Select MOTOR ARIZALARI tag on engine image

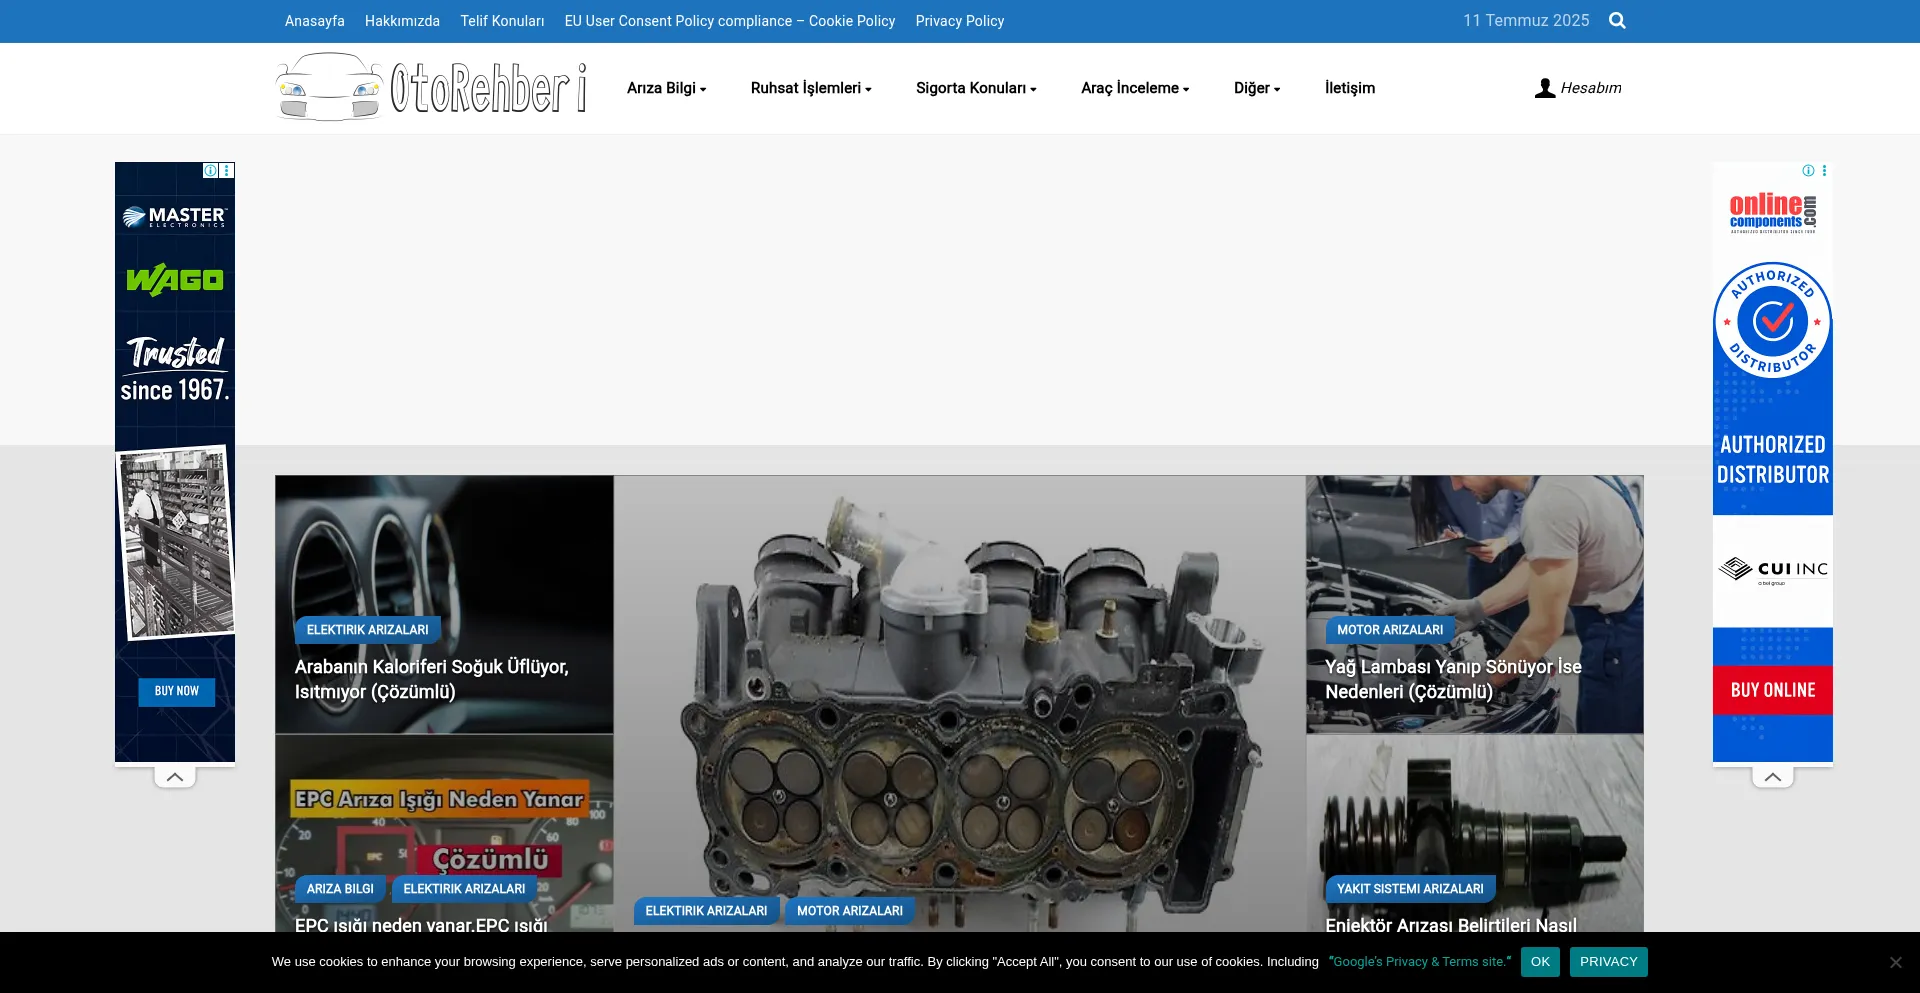[850, 911]
